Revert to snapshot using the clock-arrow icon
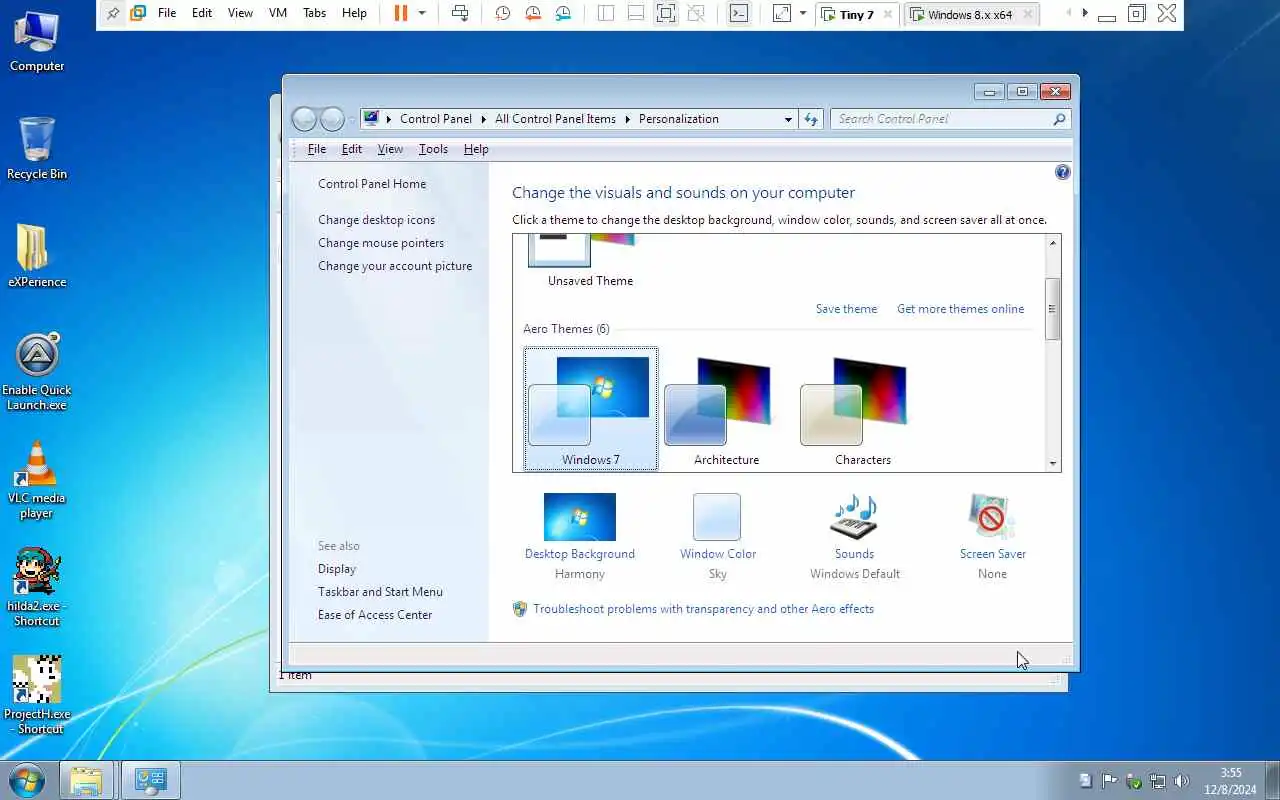 533,13
